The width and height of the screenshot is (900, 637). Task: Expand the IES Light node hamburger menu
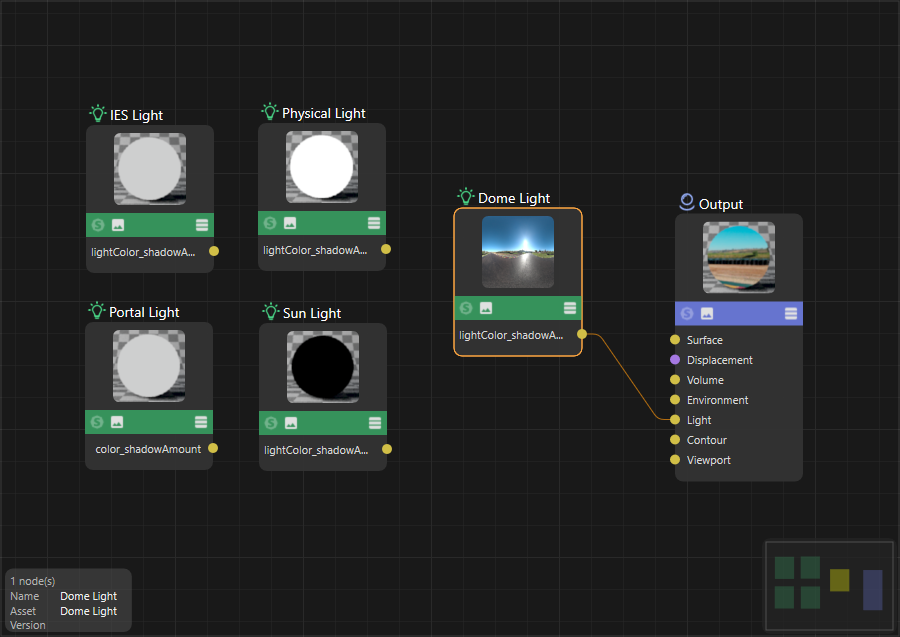pyautogui.click(x=202, y=225)
